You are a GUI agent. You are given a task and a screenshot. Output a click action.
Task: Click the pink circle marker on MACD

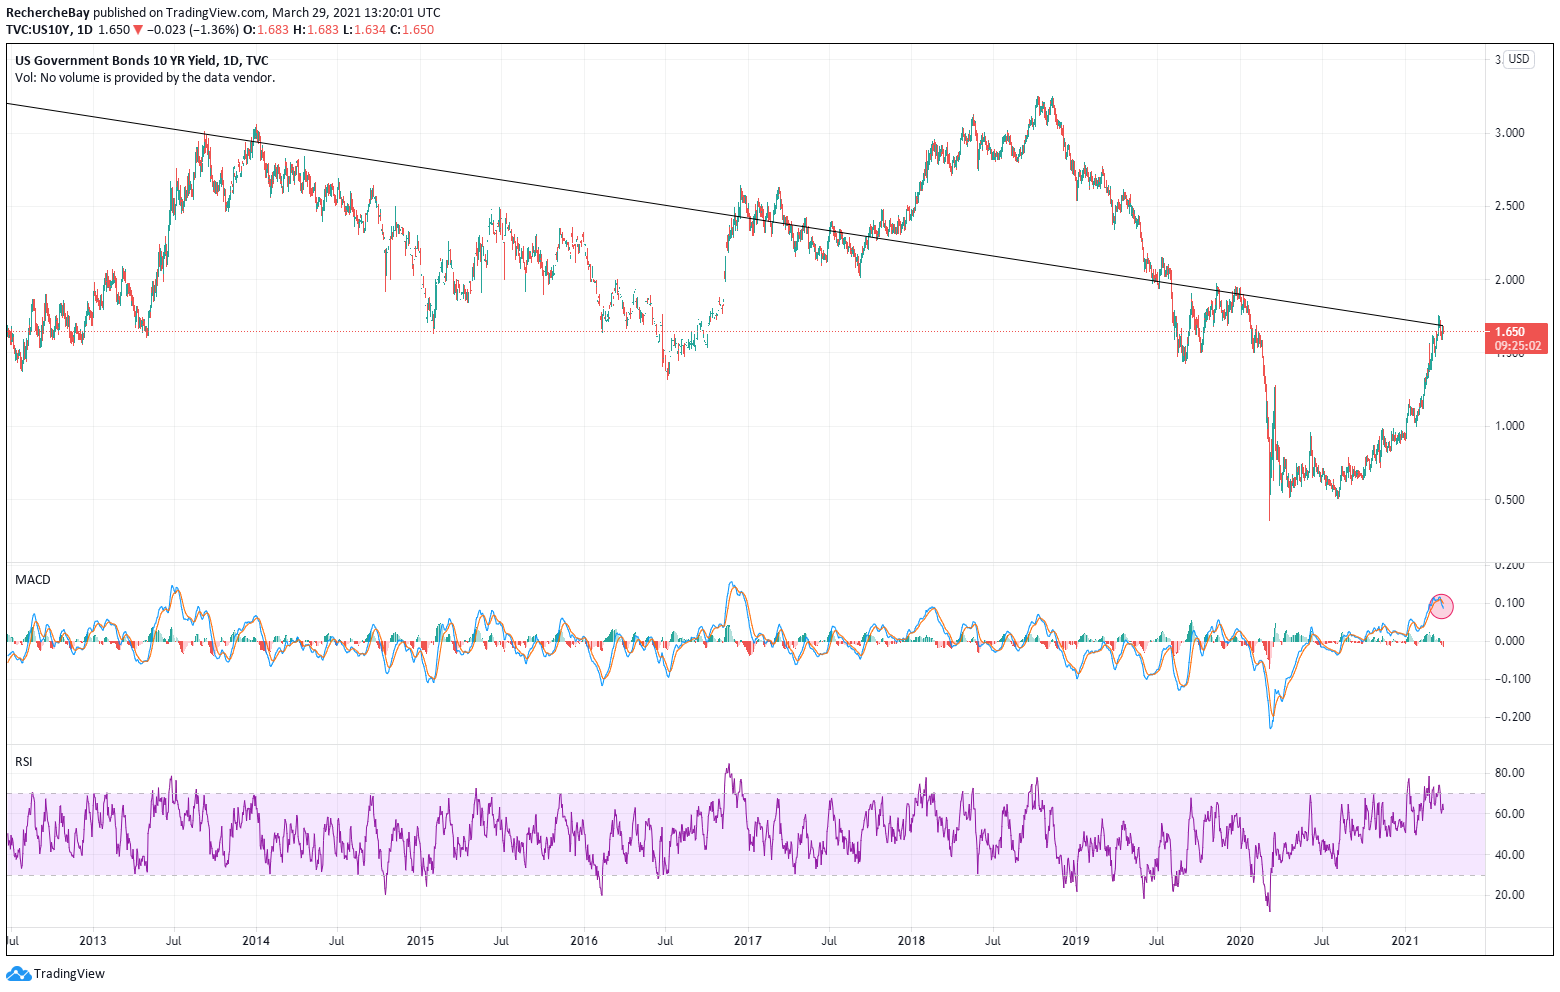tap(1440, 605)
